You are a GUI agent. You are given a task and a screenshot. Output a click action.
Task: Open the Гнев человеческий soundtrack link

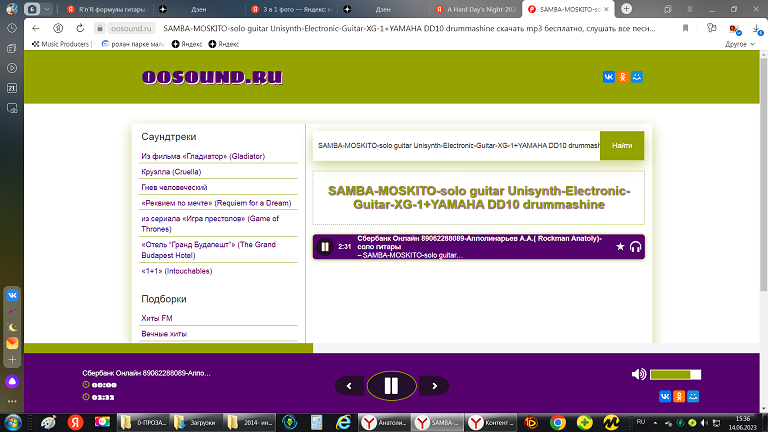(174, 188)
